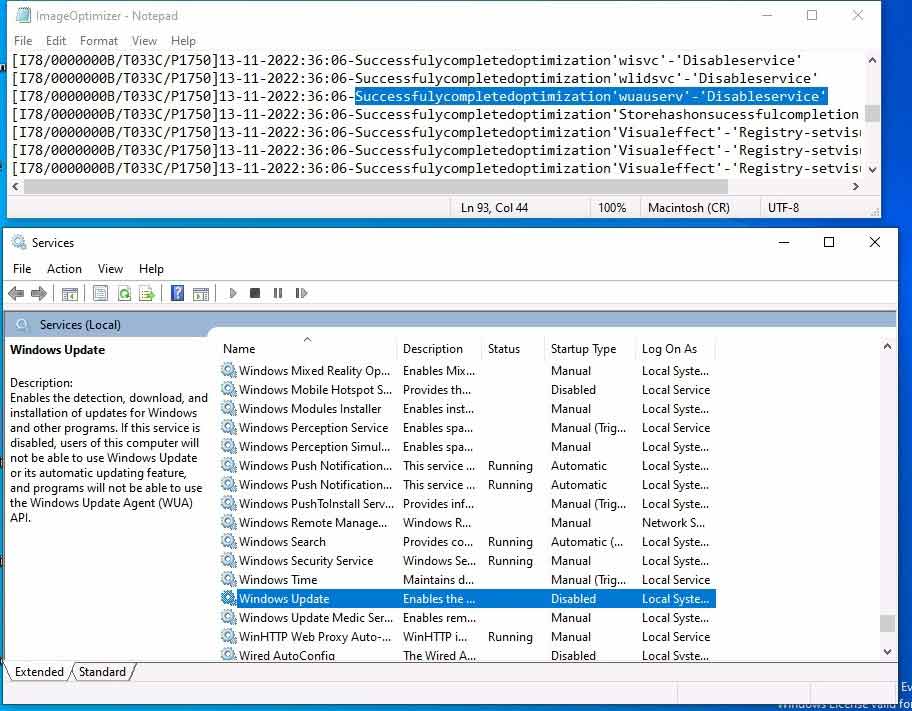Screen dimensions: 912x711
Task: Switch to the Extended tab
Action: [40, 671]
